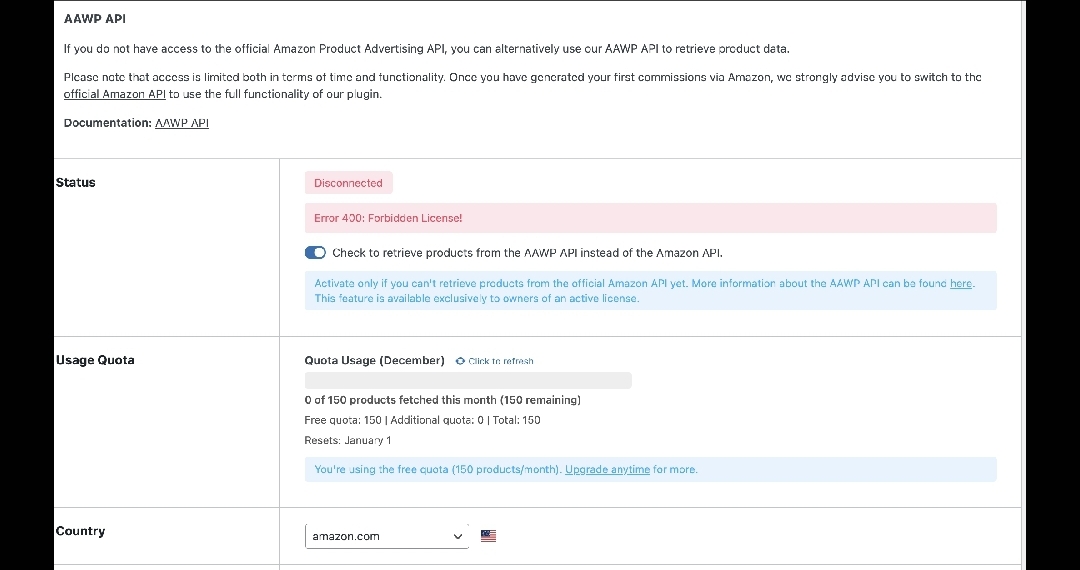Click the red Disconnected status badge
The image size is (1080, 570).
(x=348, y=183)
